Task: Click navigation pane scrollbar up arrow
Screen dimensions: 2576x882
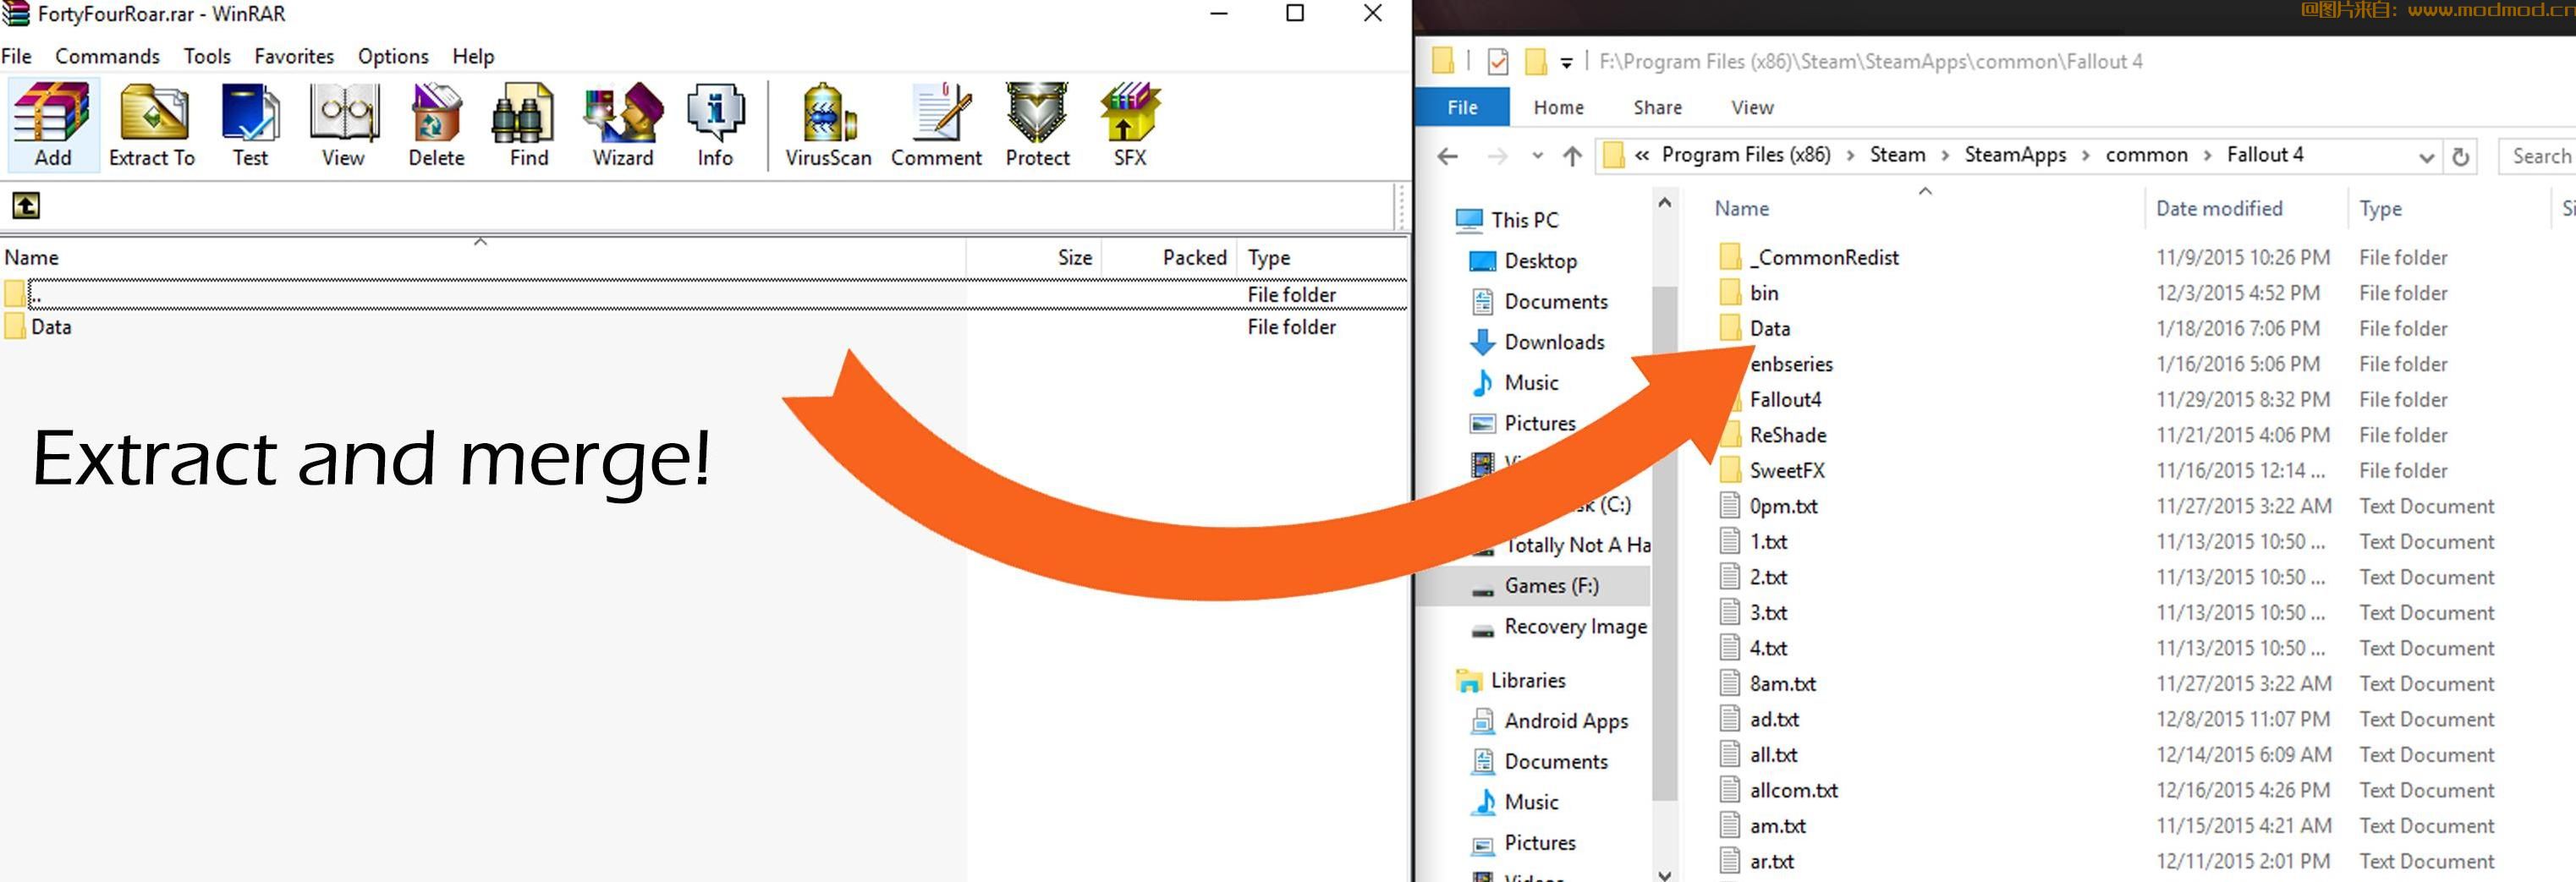Action: (1664, 203)
